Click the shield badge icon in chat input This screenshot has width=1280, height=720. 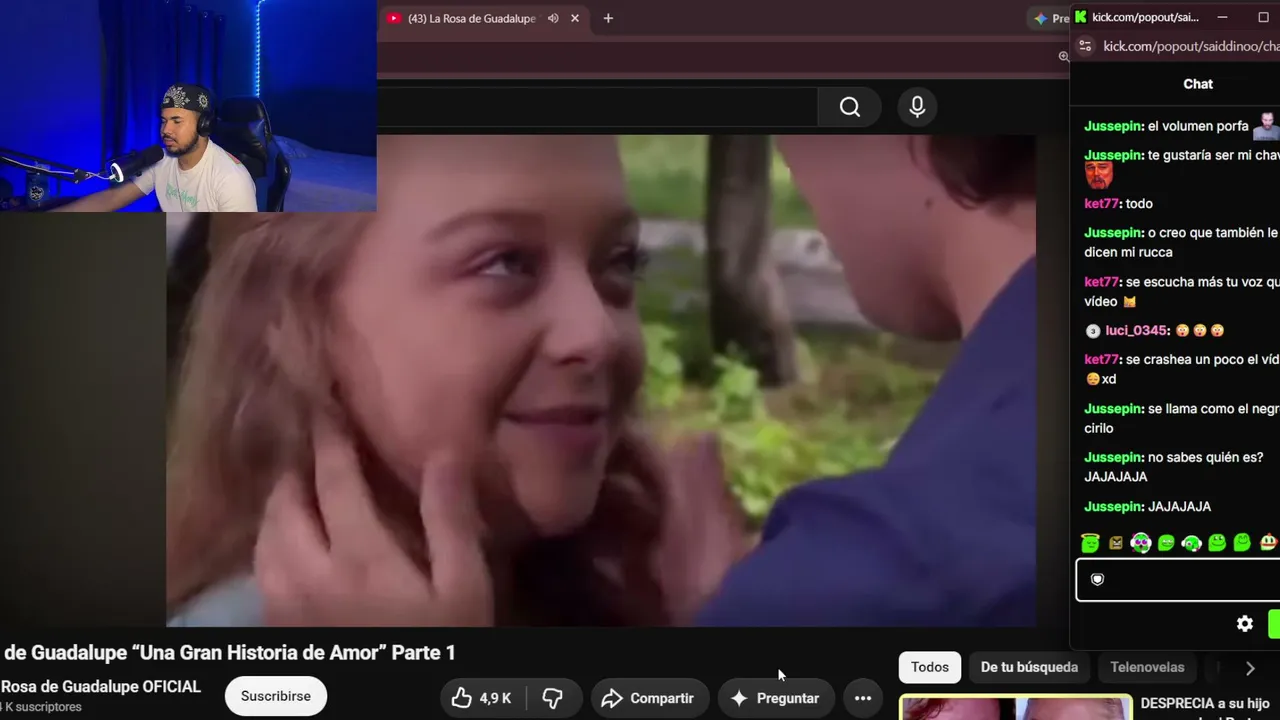tap(1097, 580)
